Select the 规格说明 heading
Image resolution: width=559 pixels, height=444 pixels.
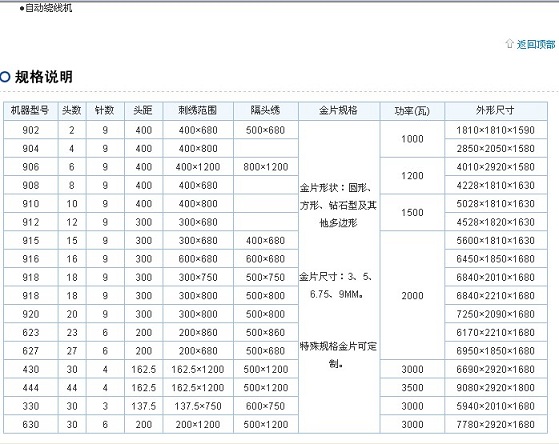tap(44, 77)
